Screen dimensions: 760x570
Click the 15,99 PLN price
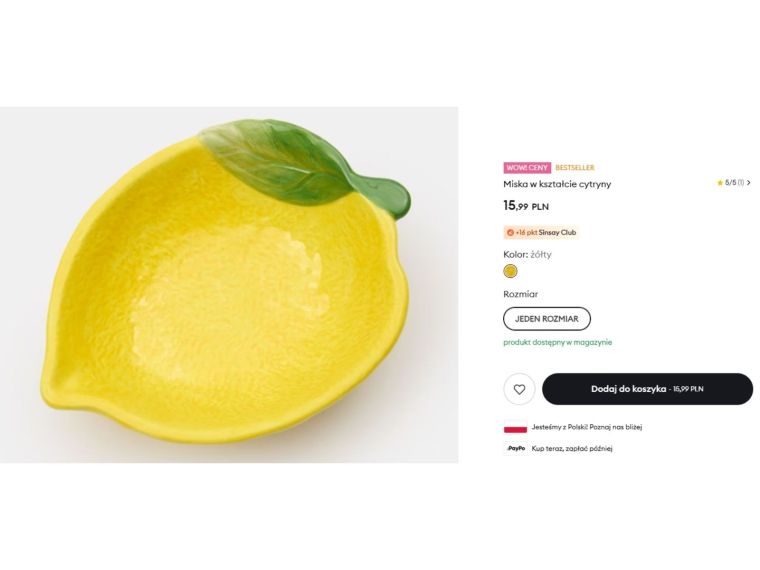526,206
